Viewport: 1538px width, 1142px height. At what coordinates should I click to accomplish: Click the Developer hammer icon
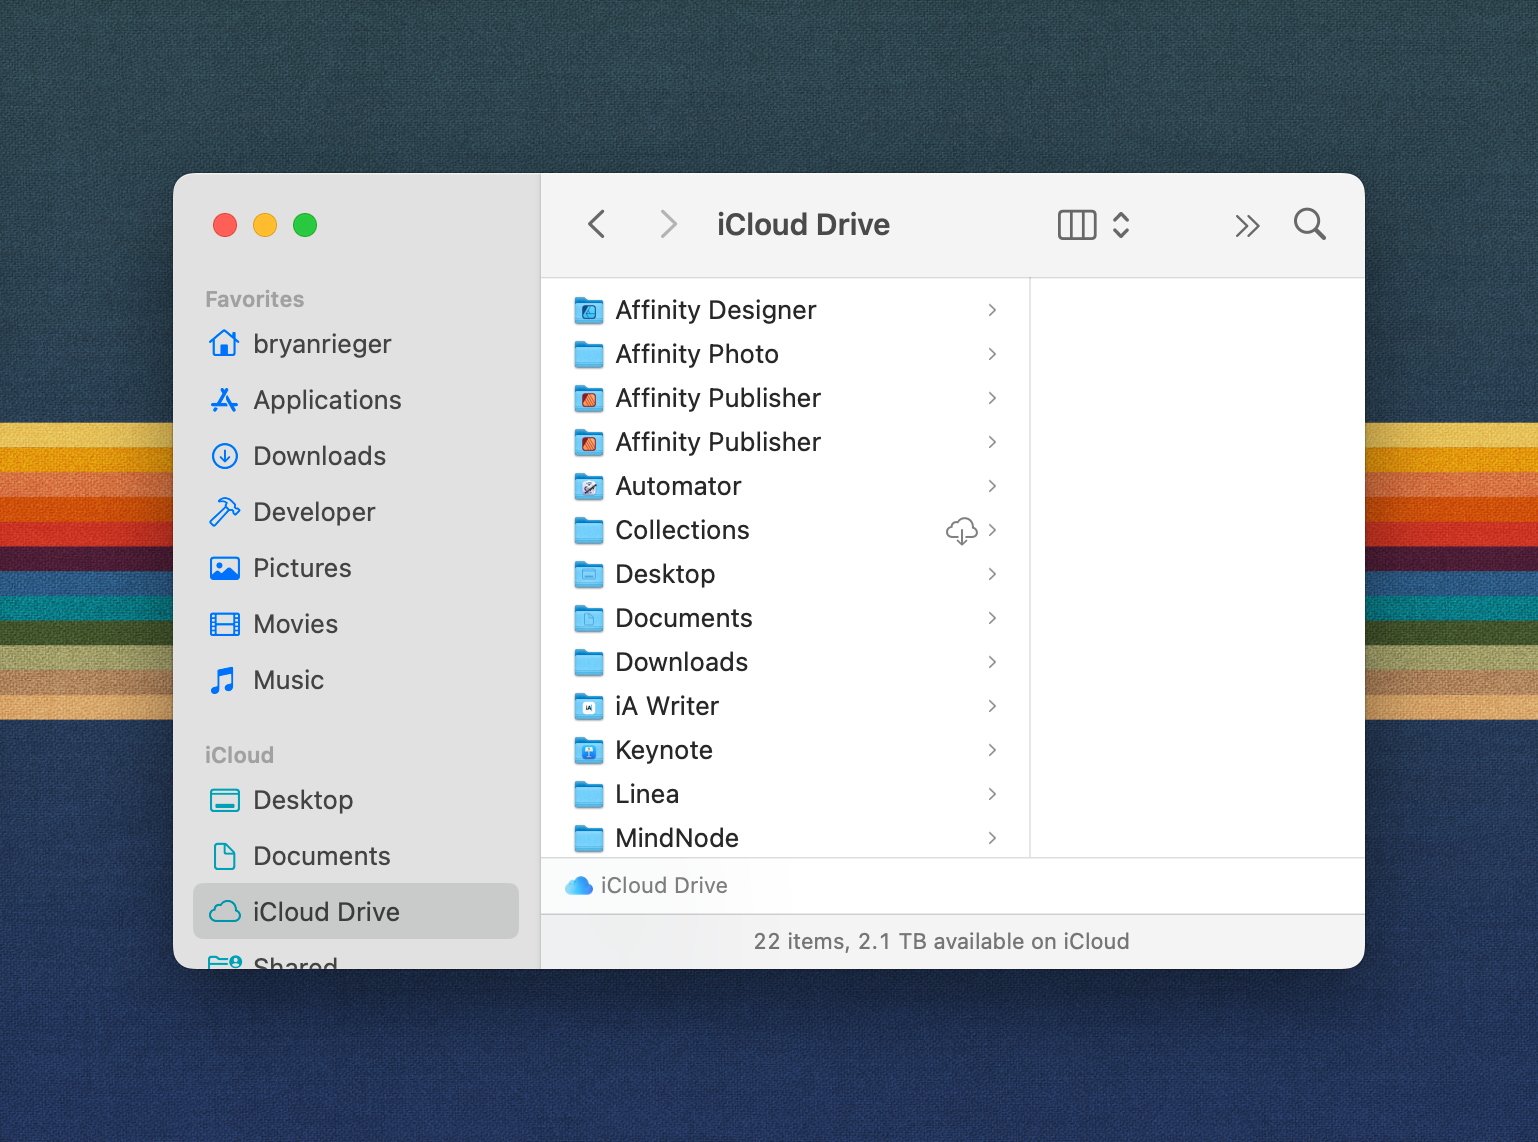coord(224,512)
